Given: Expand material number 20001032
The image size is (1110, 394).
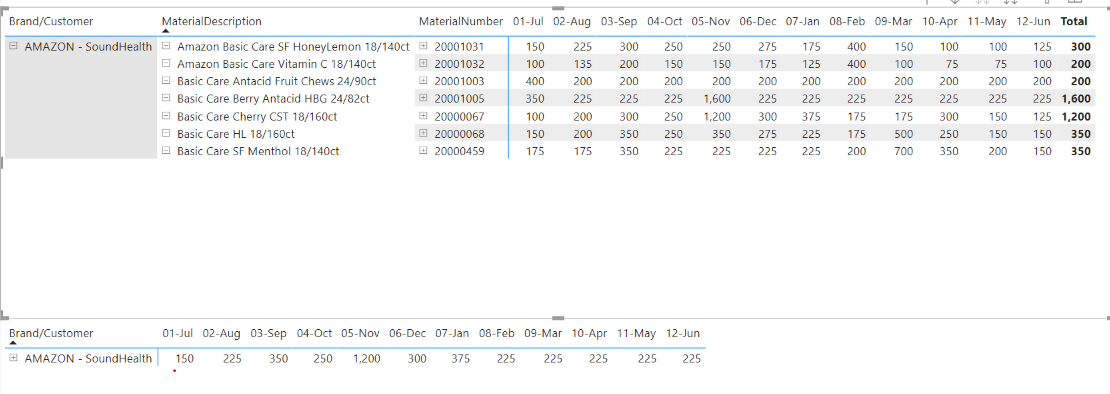Looking at the screenshot, I should [424, 63].
